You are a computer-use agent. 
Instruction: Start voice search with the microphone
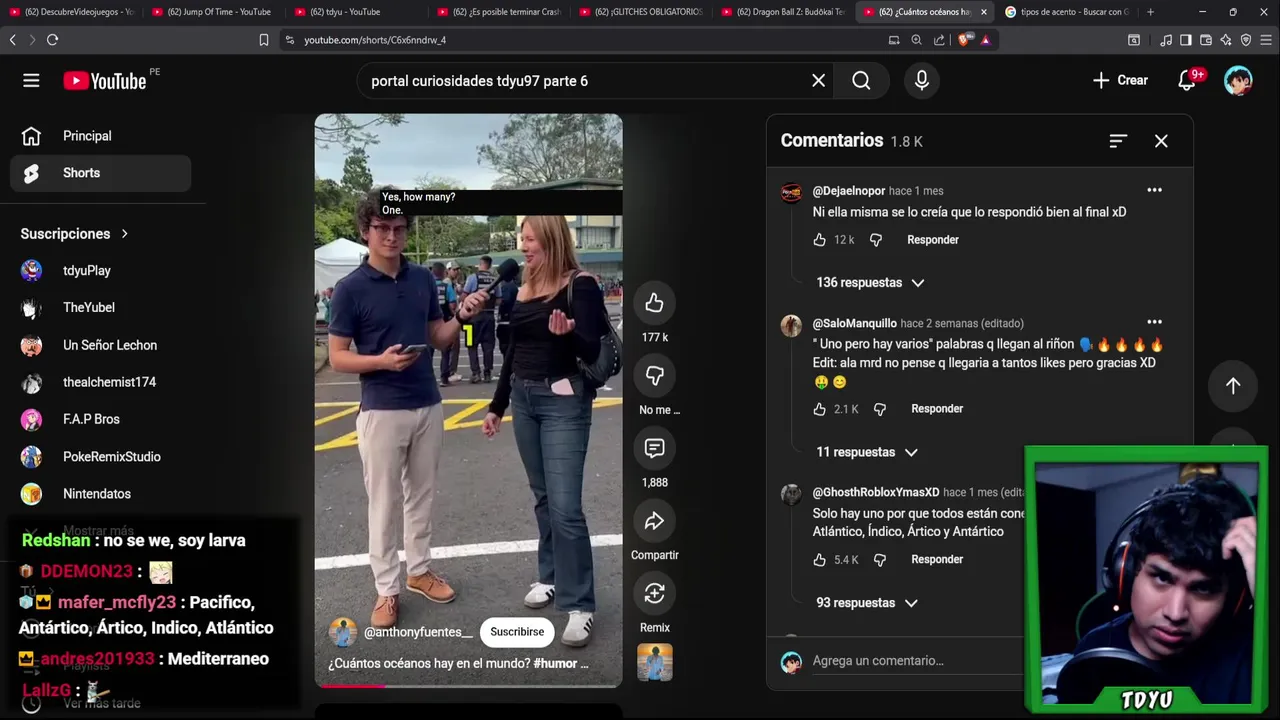pos(922,81)
